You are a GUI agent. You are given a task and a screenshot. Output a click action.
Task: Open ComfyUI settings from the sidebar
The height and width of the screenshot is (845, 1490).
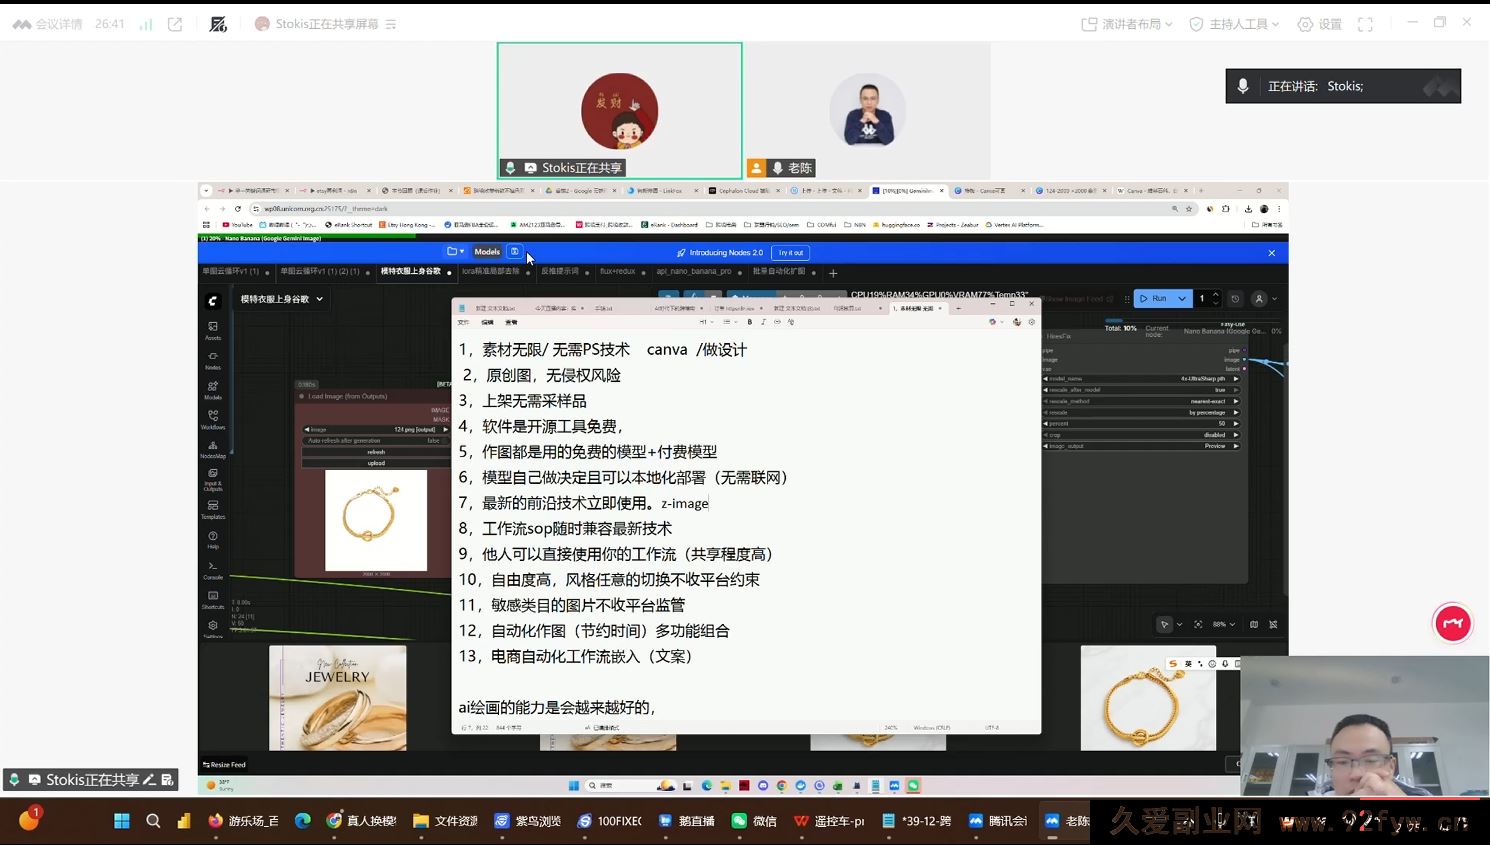pyautogui.click(x=212, y=625)
